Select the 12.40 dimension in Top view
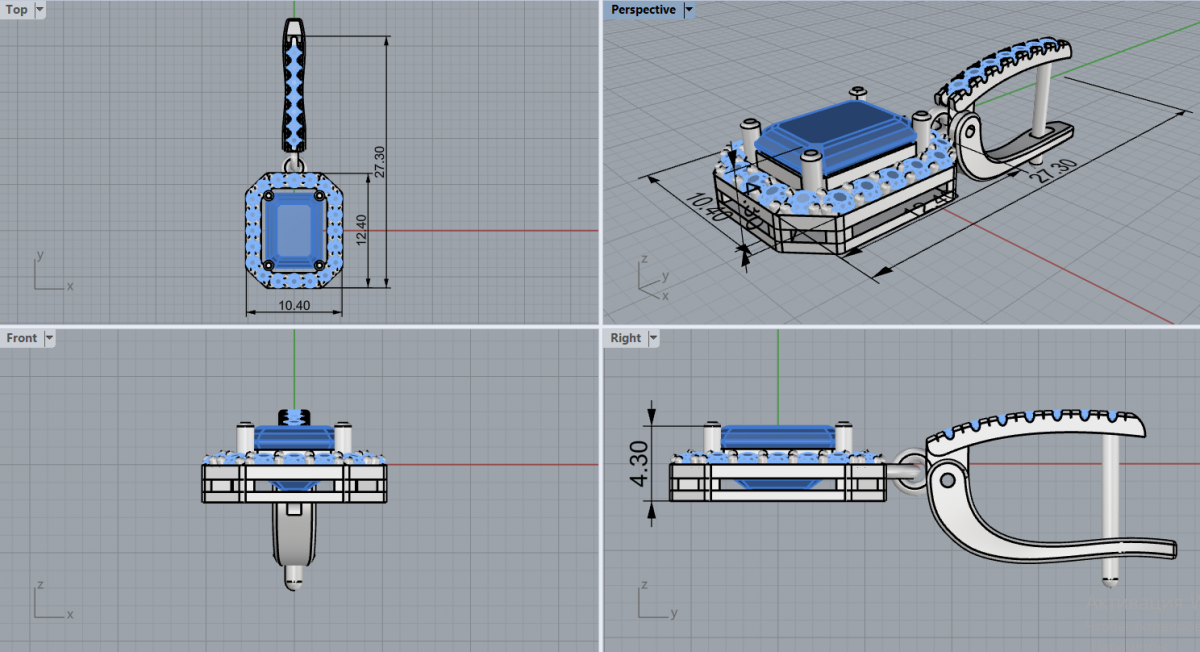1200x652 pixels. (362, 232)
